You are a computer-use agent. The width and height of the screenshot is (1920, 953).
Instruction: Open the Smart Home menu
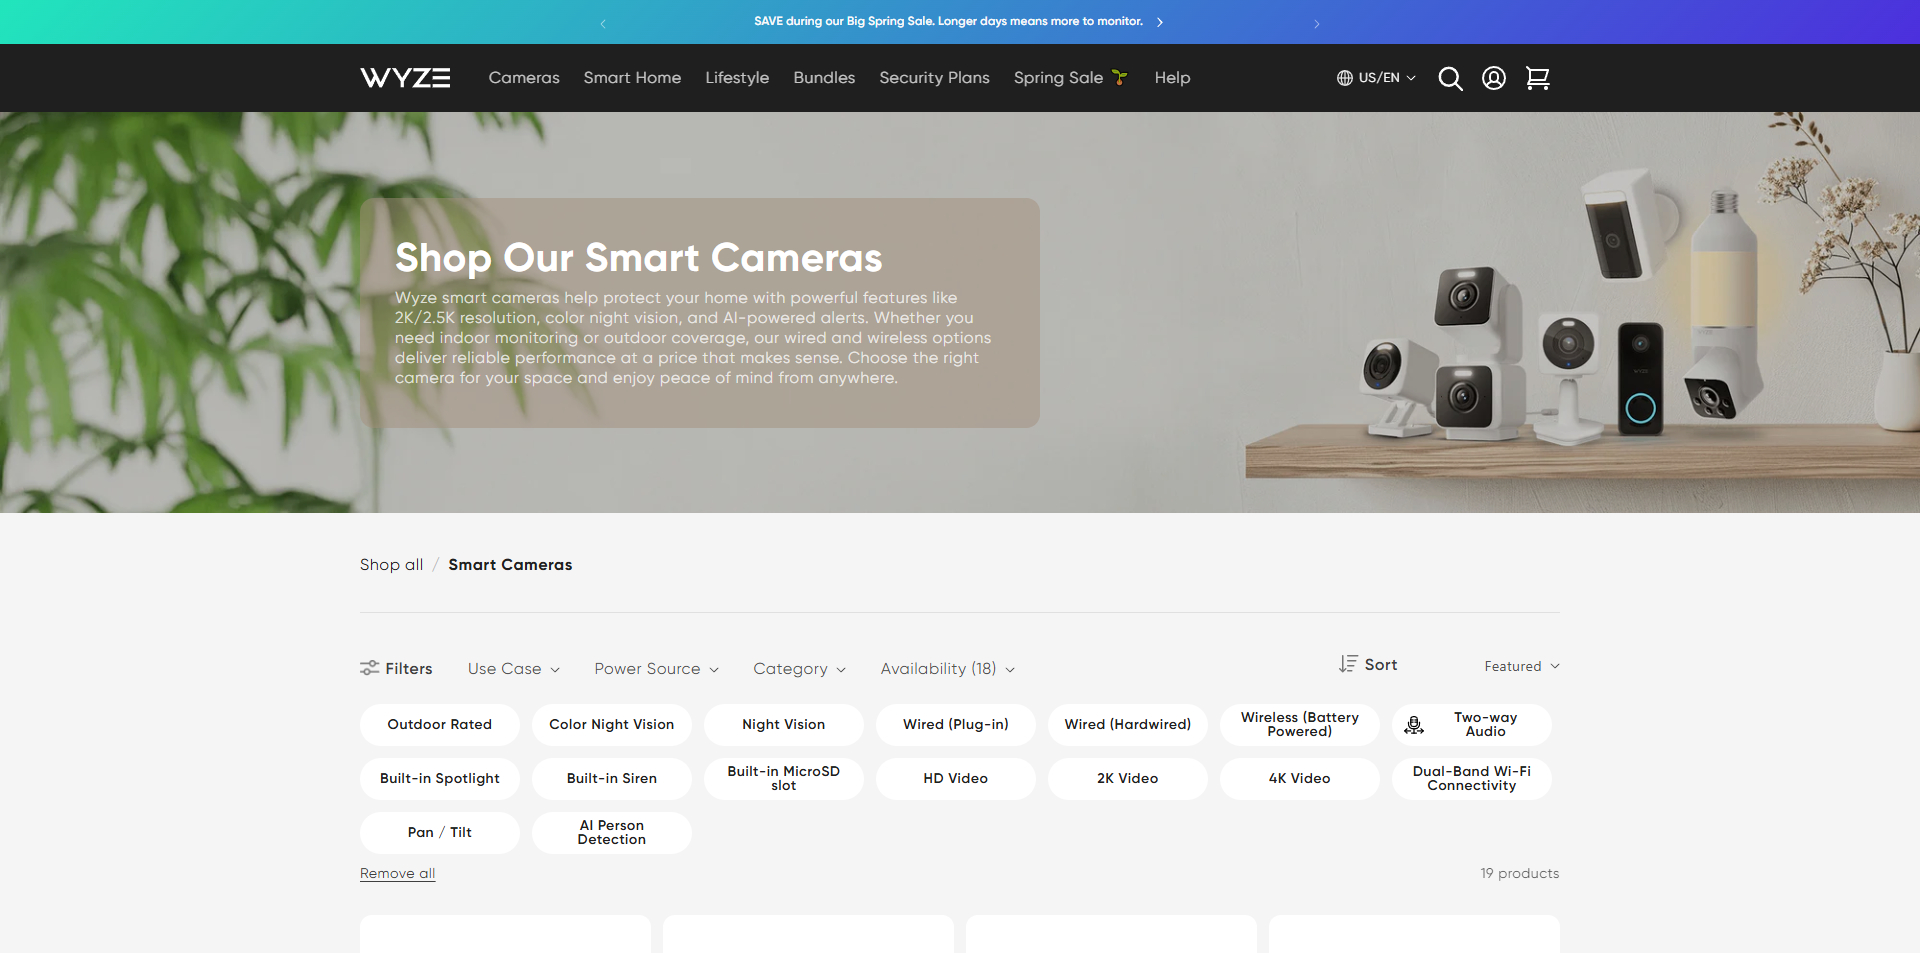click(x=632, y=78)
